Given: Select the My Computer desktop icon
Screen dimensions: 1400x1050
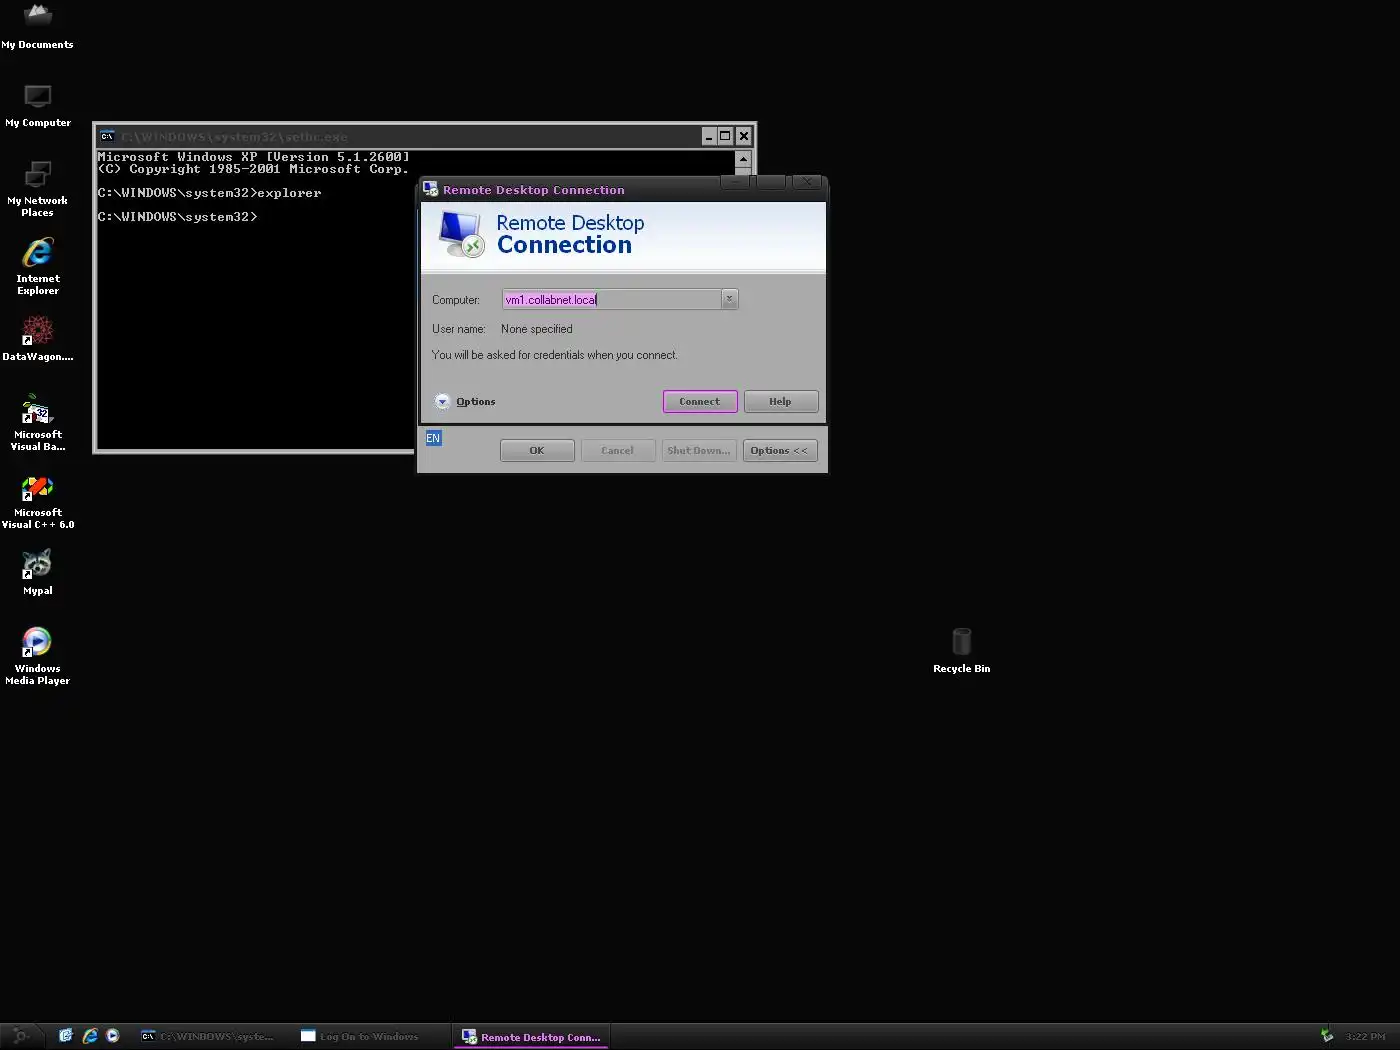Looking at the screenshot, I should 37,105.
